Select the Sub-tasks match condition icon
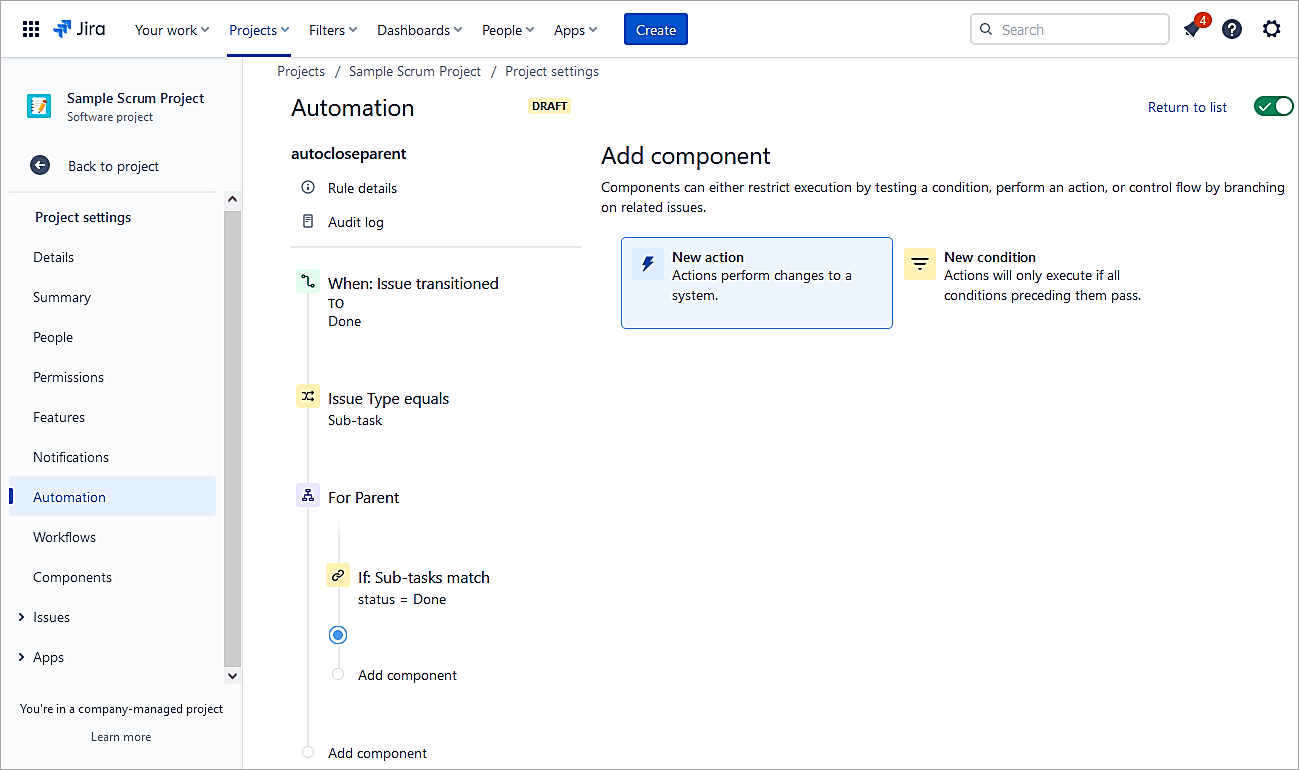 click(338, 576)
